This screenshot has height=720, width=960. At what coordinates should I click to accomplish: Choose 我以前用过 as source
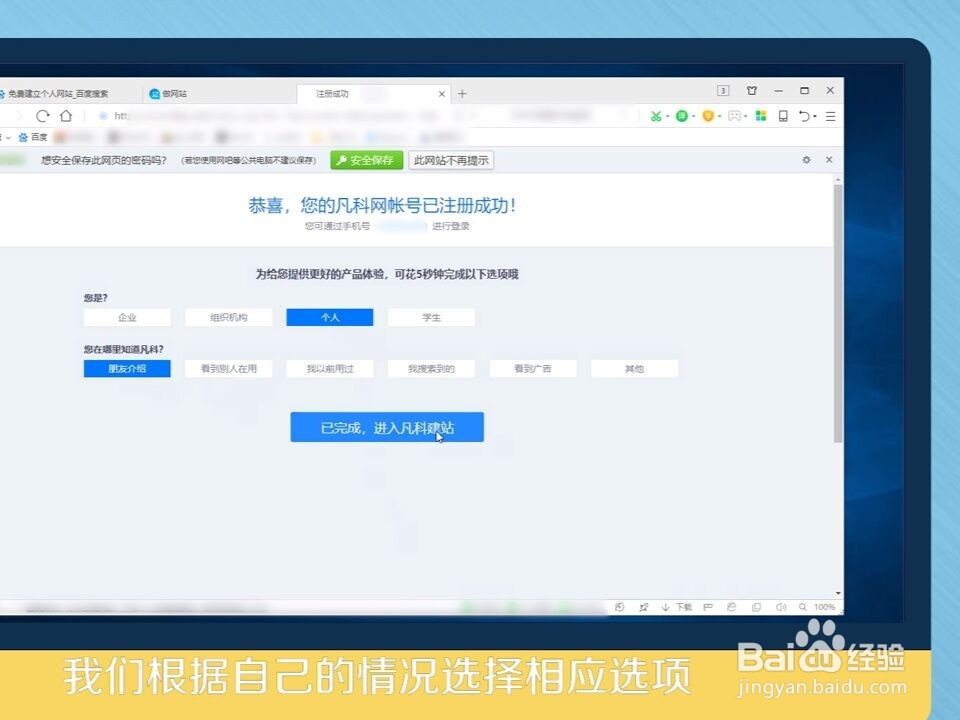(x=330, y=369)
